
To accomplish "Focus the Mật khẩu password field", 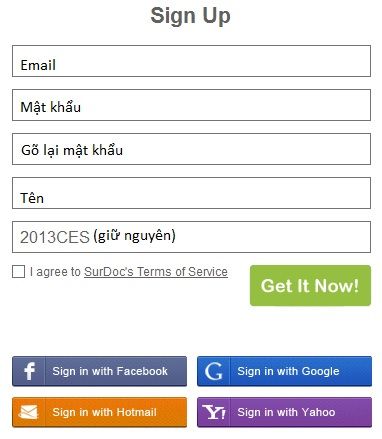I will pos(191,105).
